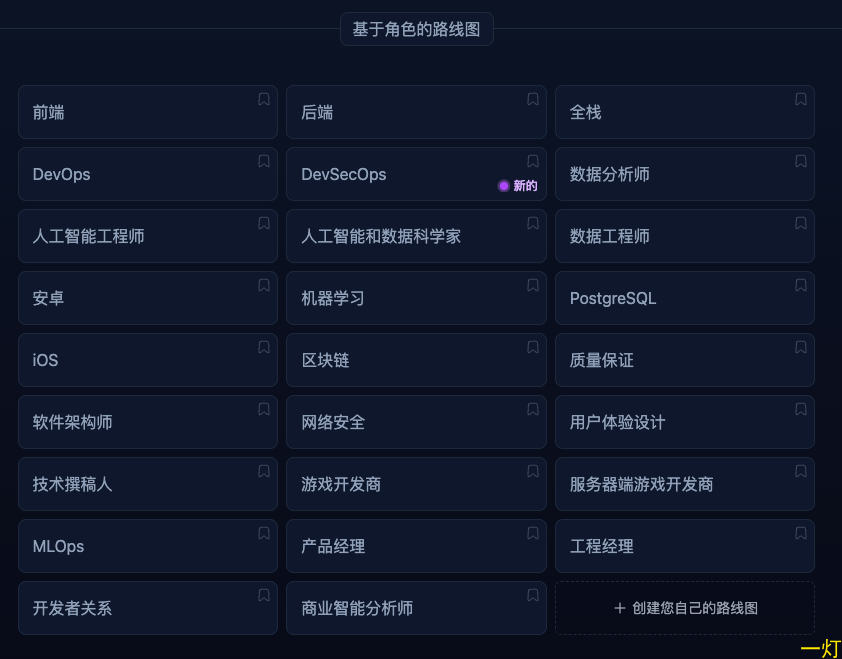Open the 机器学习 roadmap
This screenshot has width=842, height=659.
point(416,298)
